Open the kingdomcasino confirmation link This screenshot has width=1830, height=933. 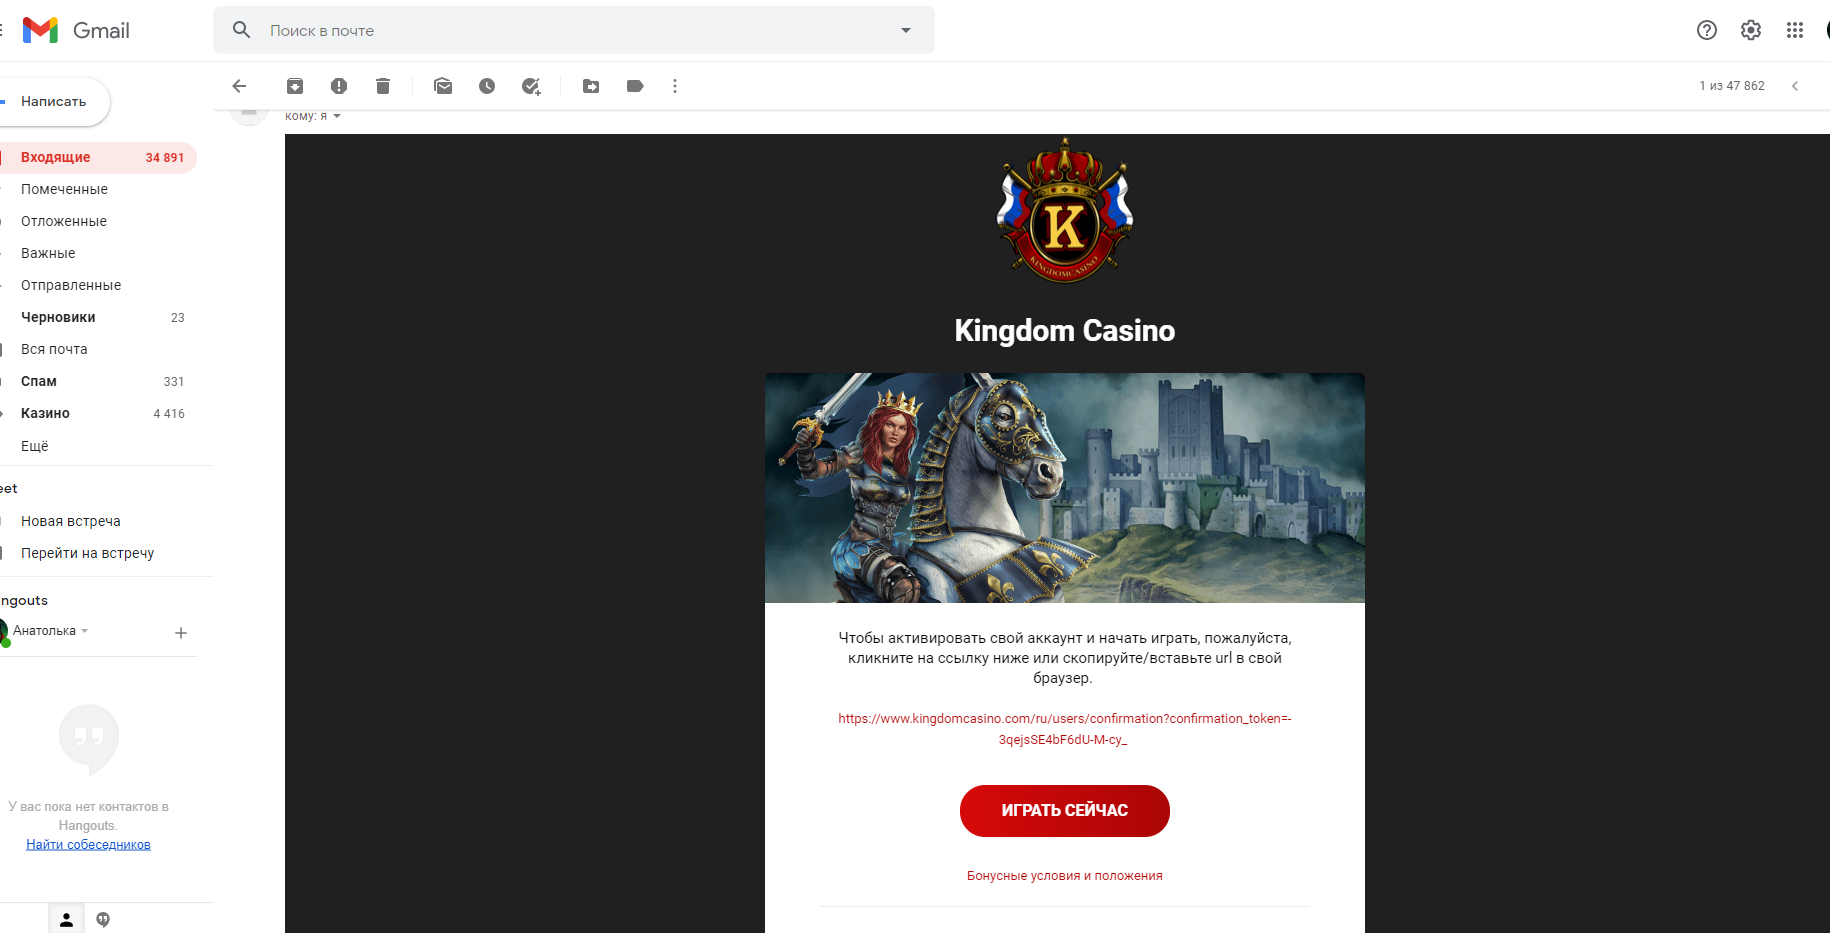[1065, 729]
